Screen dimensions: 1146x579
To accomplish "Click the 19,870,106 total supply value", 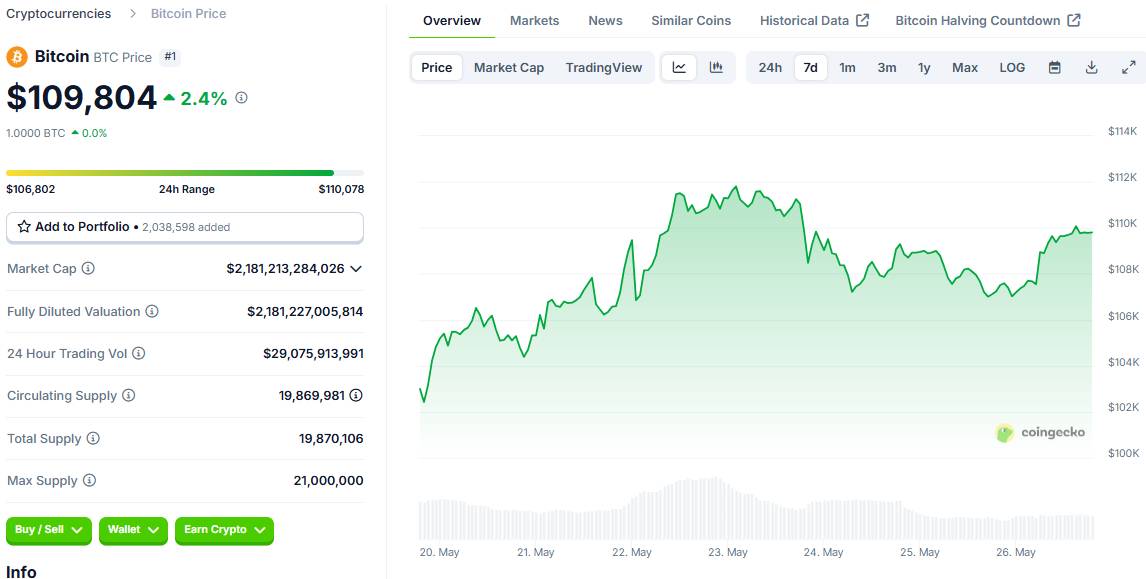I will coord(331,439).
